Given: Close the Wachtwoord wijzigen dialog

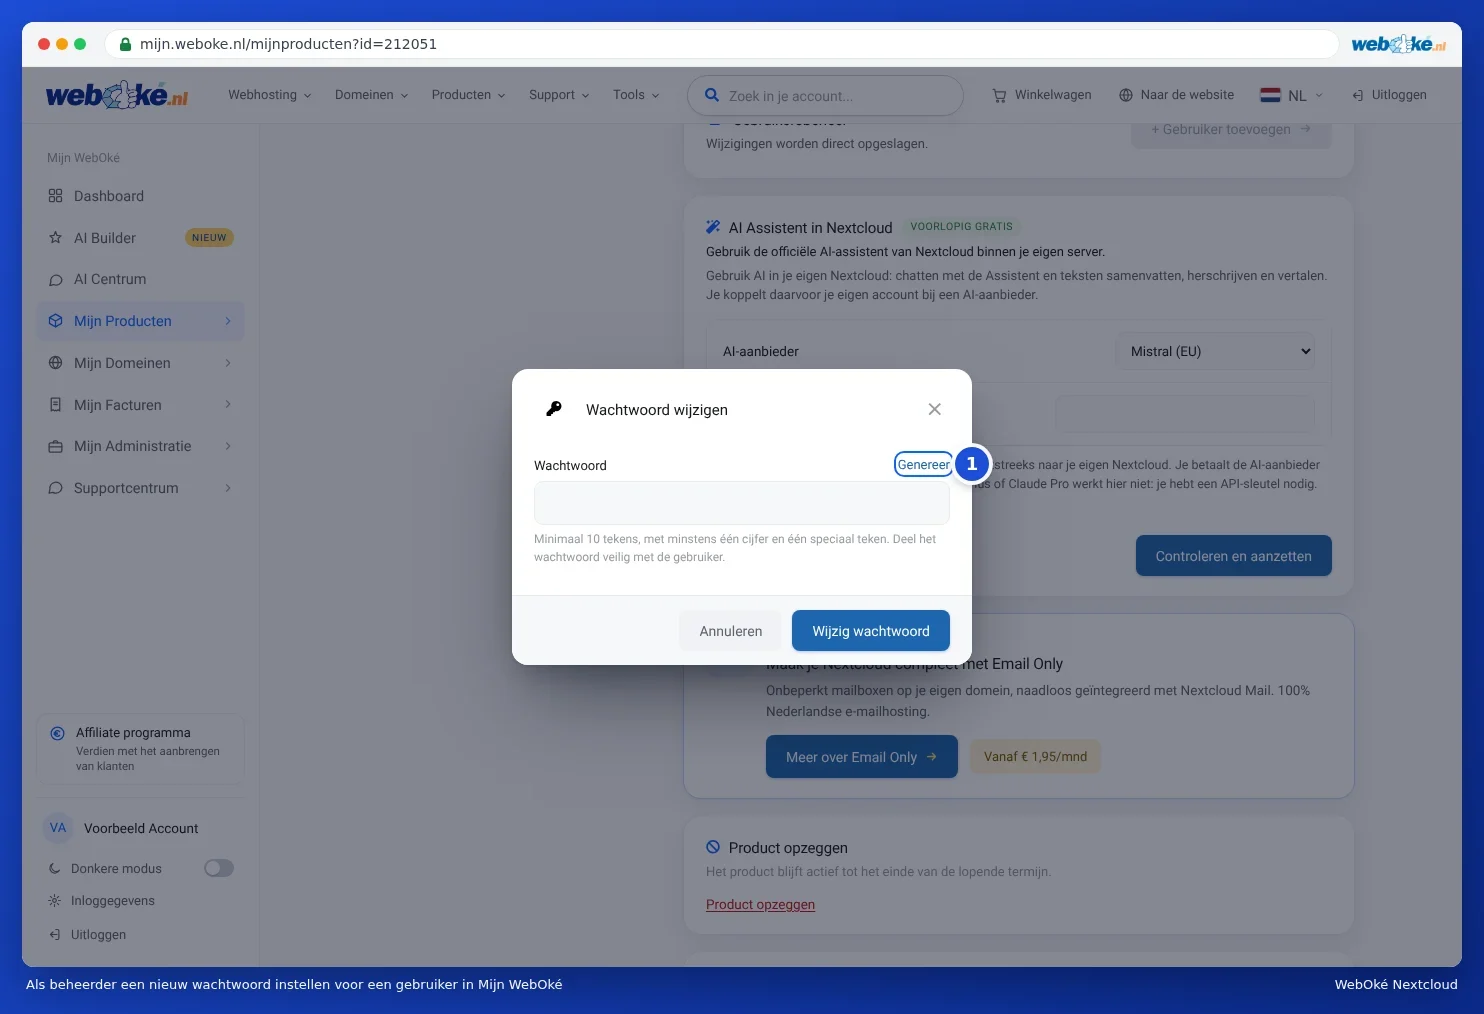Looking at the screenshot, I should point(934,409).
